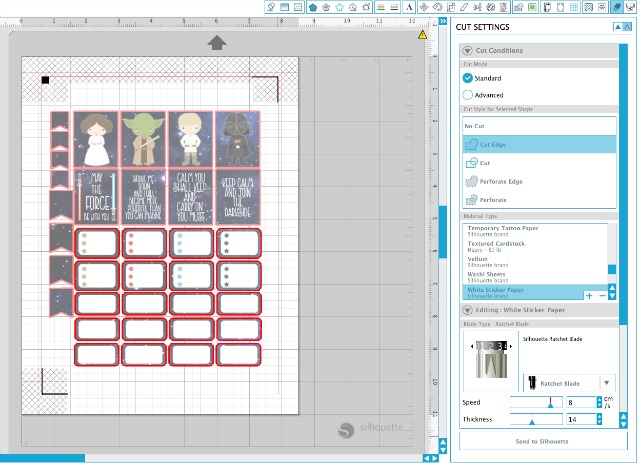Click the blade dial left arrow
The image size is (640, 463).
click(x=472, y=346)
